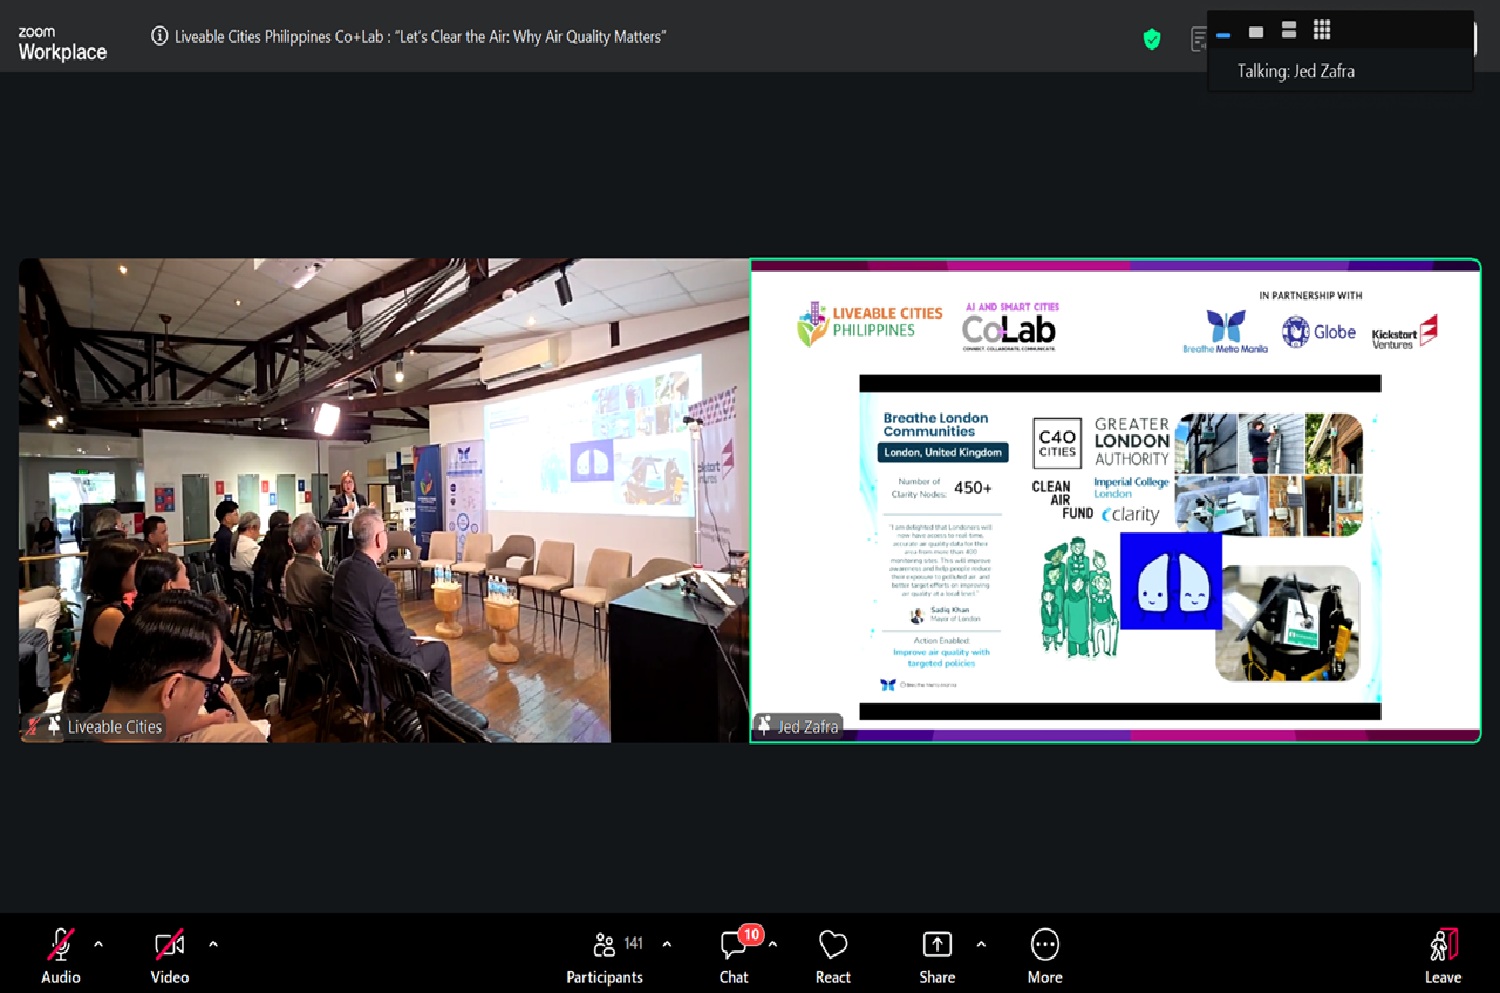This screenshot has width=1500, height=993.
Task: Click the green encryption shield icon
Action: [x=1152, y=39]
